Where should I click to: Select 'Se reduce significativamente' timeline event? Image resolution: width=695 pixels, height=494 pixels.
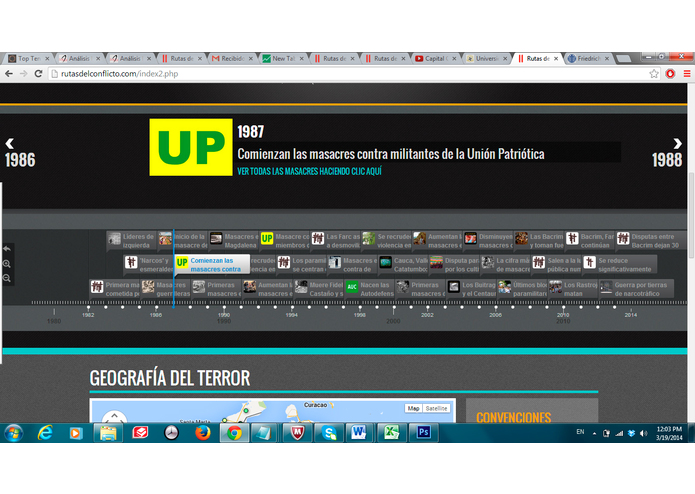click(x=619, y=265)
